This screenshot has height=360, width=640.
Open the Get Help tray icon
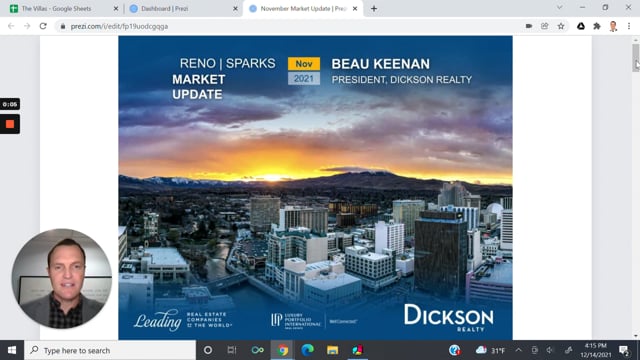[x=454, y=350]
